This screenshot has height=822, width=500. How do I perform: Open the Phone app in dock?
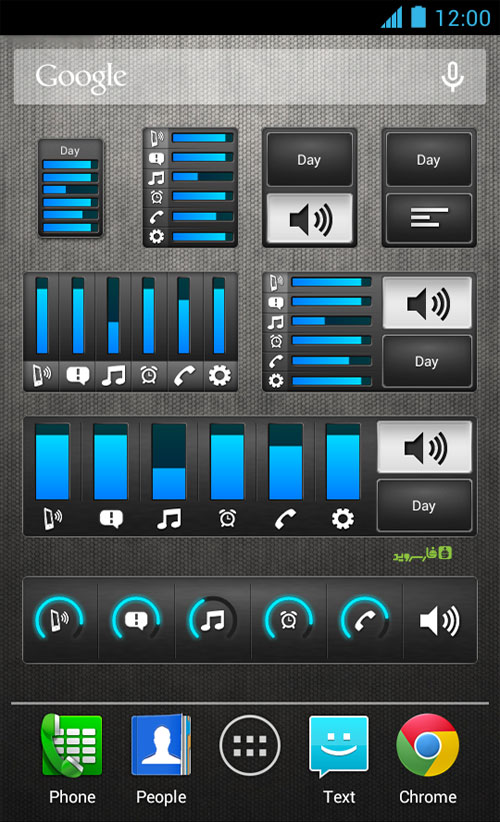(x=72, y=760)
